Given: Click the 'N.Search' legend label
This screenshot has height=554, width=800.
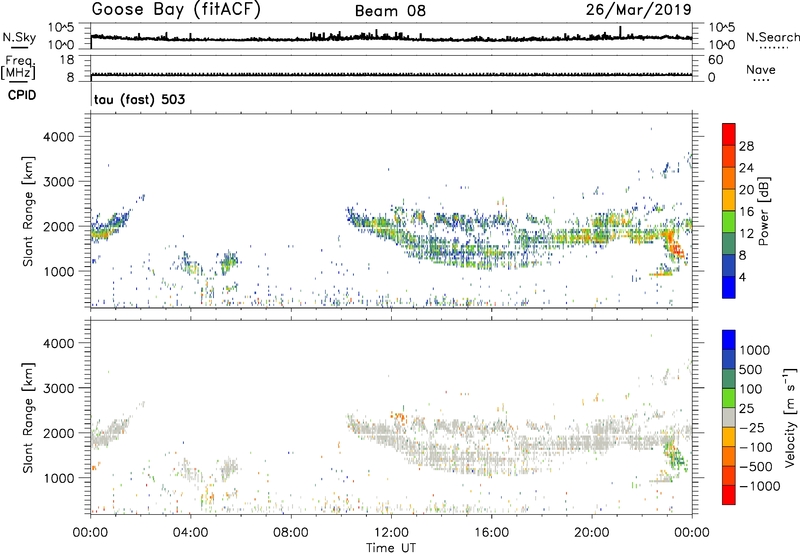Looking at the screenshot, I should point(772,37).
